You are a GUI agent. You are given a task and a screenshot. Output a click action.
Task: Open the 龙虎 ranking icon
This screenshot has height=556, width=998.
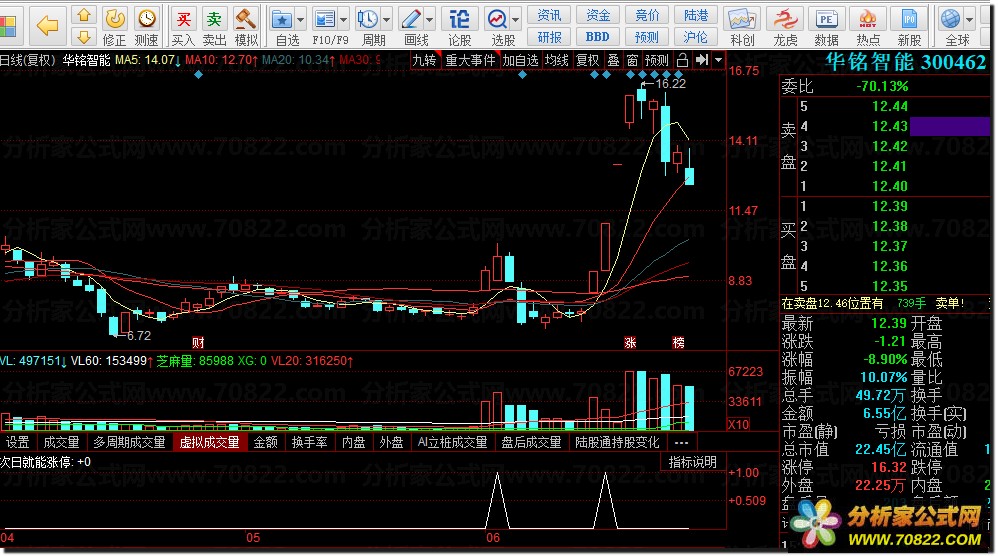coord(785,27)
